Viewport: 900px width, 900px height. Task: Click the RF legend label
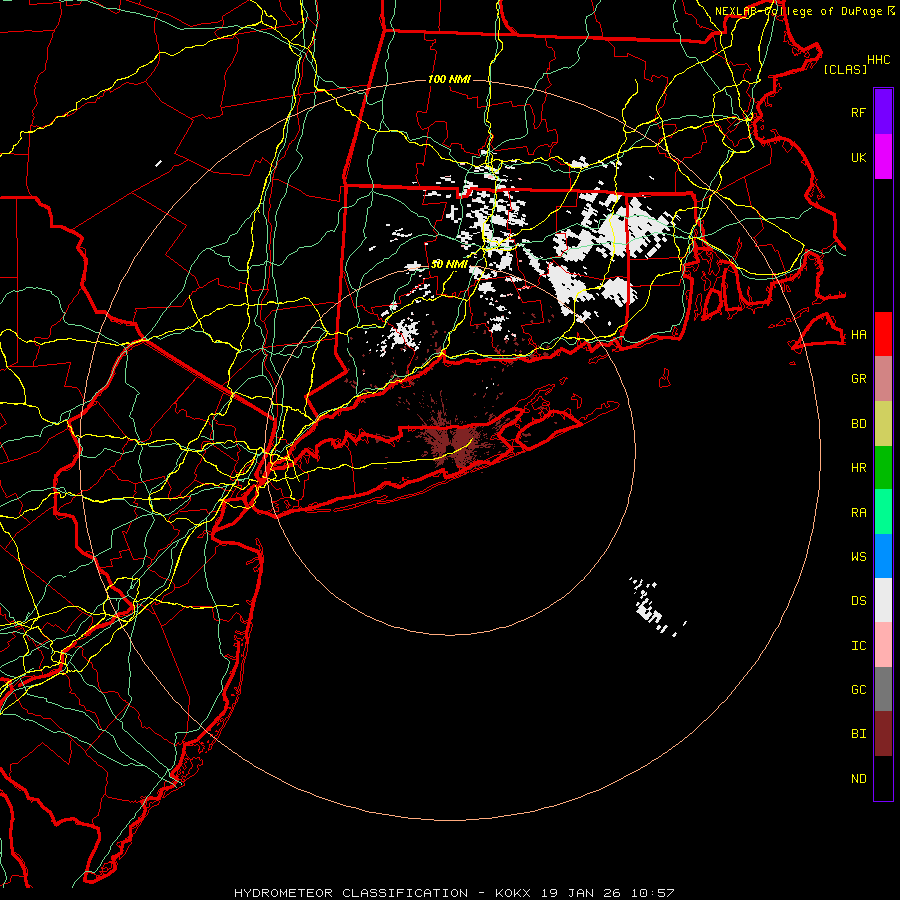coord(858,112)
